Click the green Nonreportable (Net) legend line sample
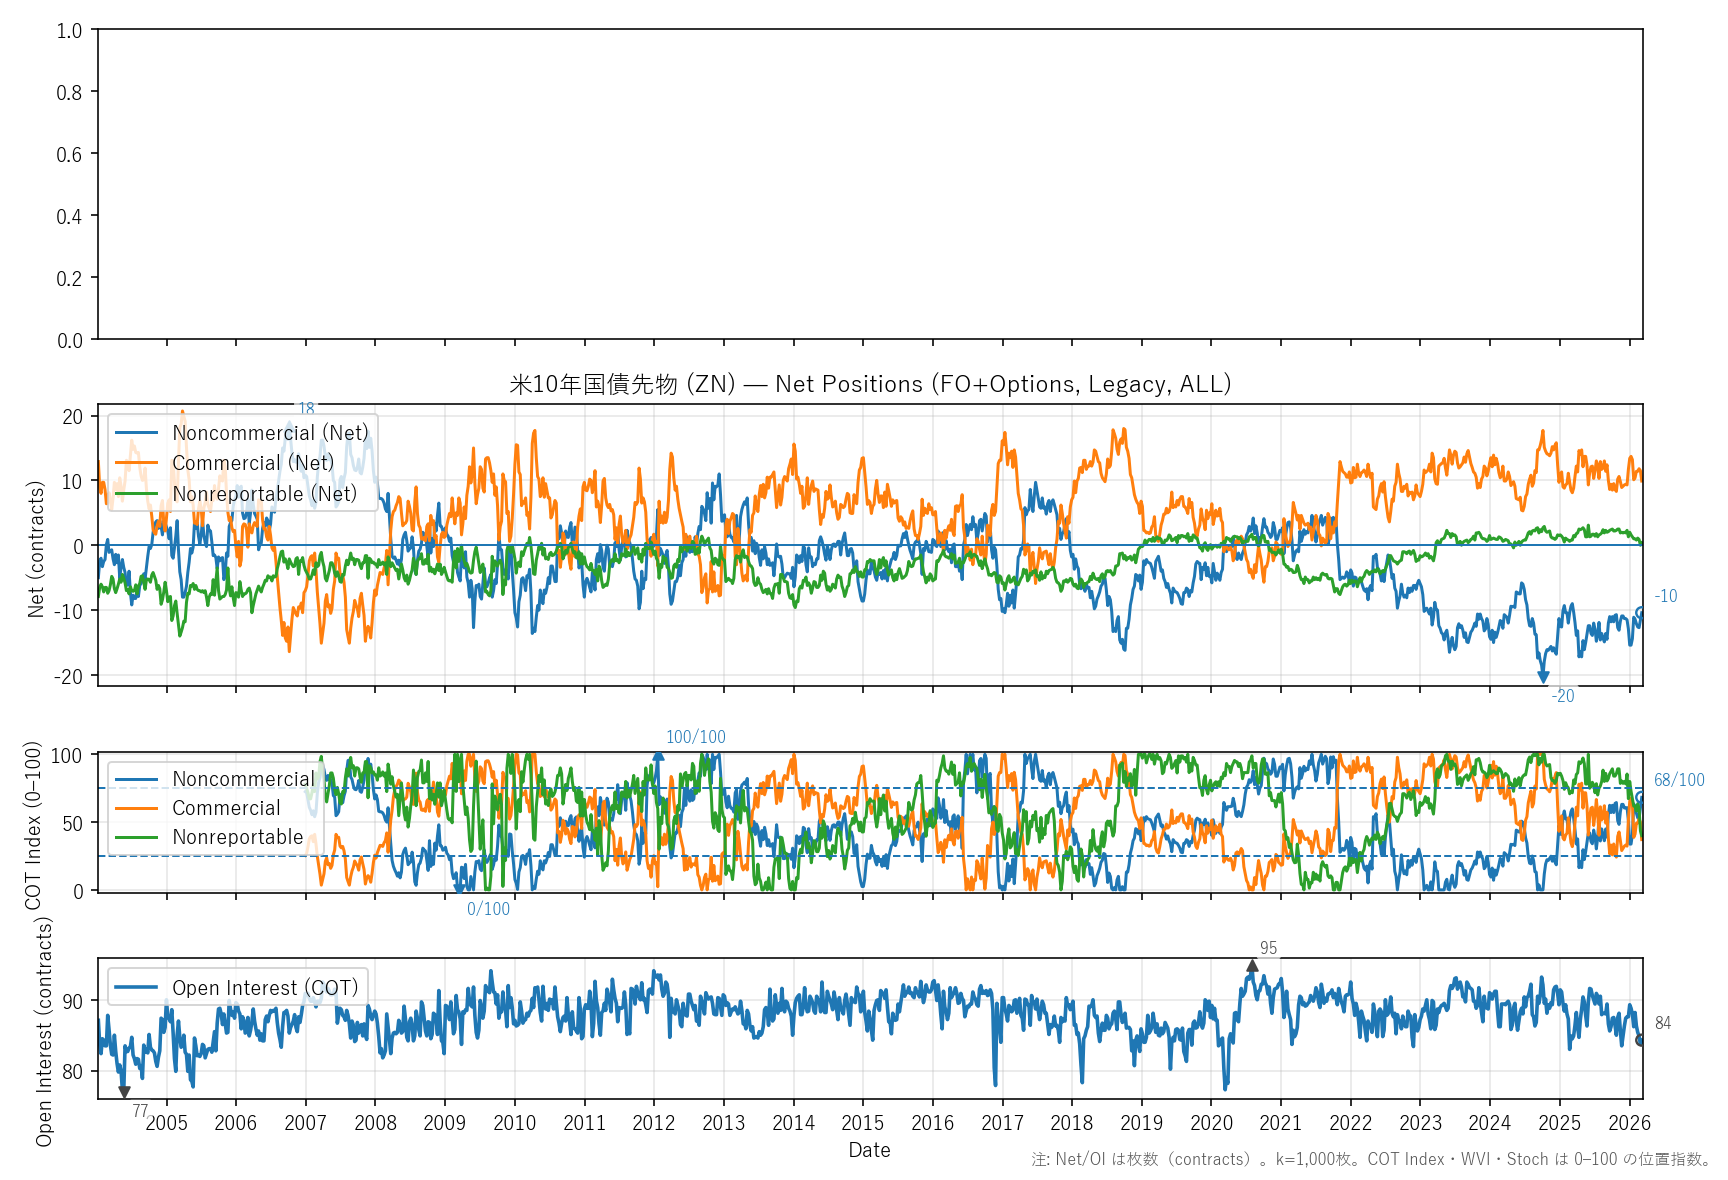Viewport: 1728px width, 1180px height. [137, 494]
